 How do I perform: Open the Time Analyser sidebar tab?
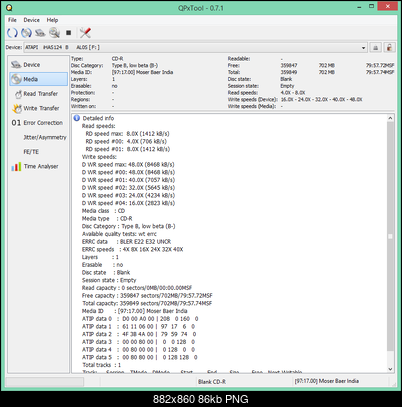39,166
